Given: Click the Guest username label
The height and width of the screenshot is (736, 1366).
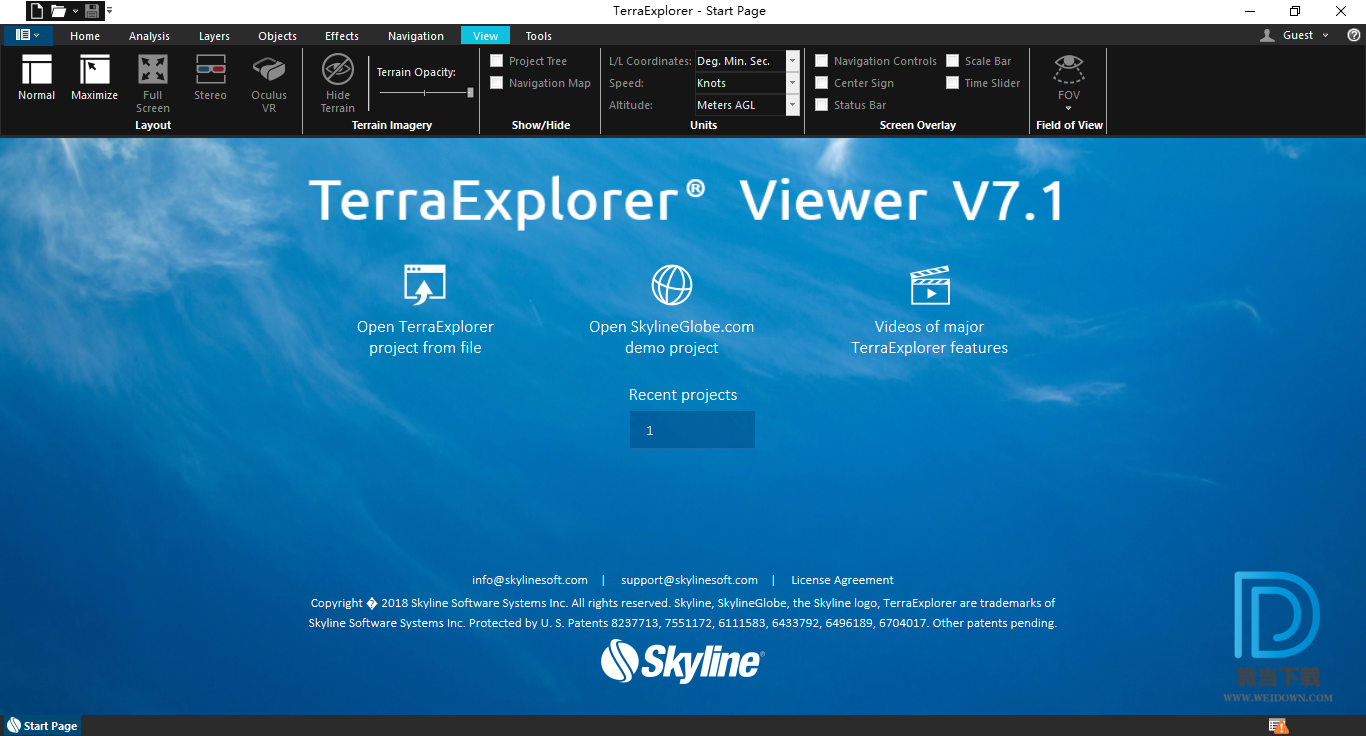Looking at the screenshot, I should pyautogui.click(x=1298, y=35).
